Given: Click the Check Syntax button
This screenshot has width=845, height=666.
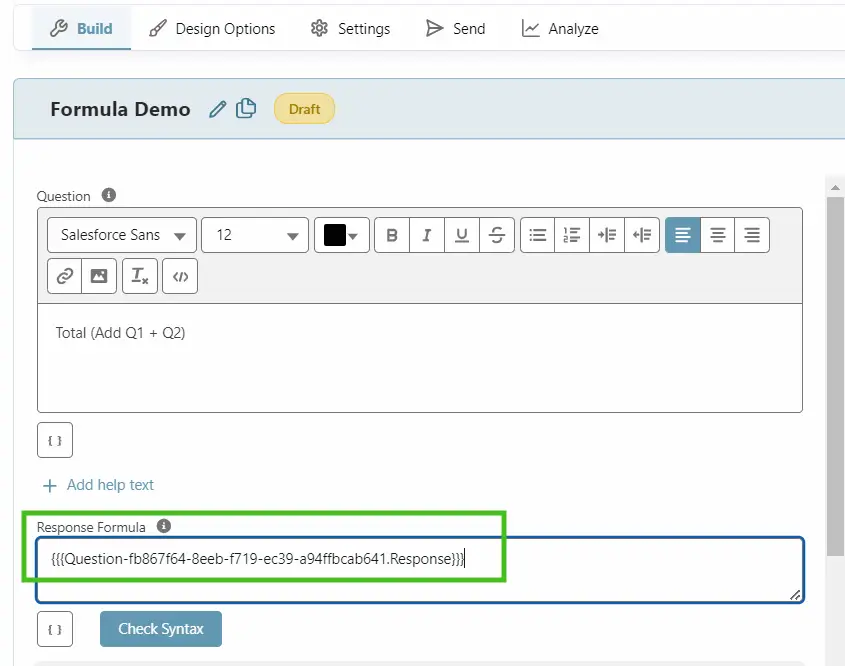Looking at the screenshot, I should click(161, 629).
